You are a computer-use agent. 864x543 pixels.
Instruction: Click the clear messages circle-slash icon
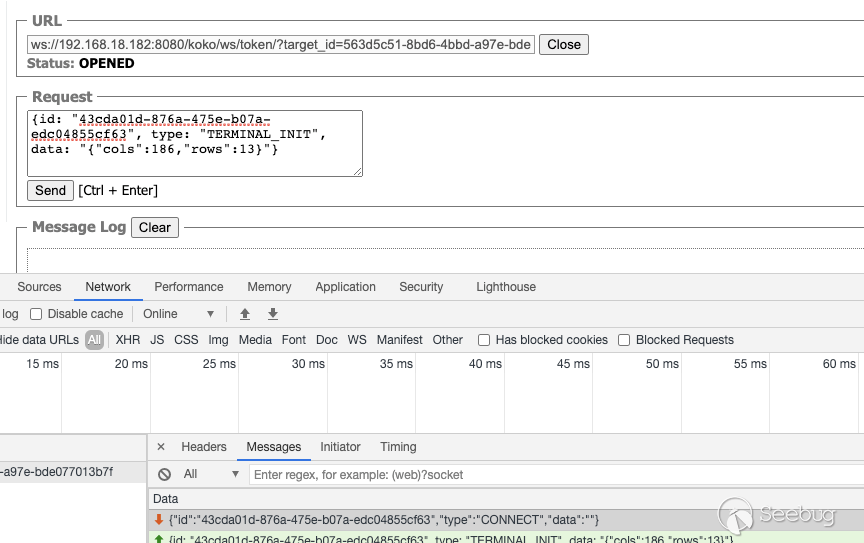click(164, 474)
